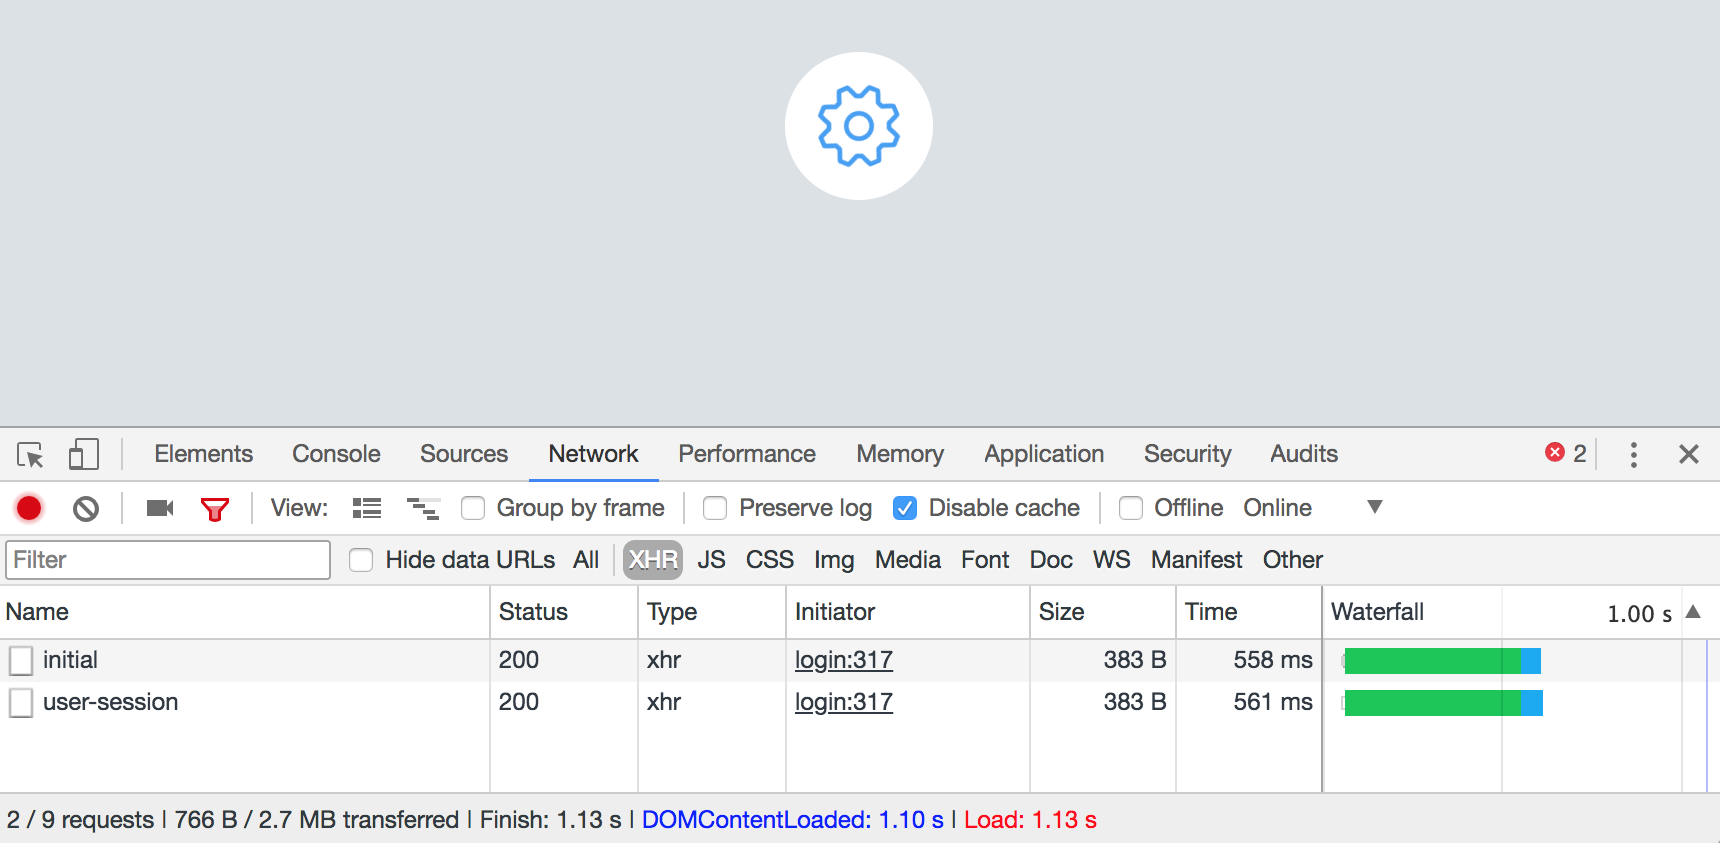Image resolution: width=1720 pixels, height=843 pixels.
Task: Click the Load: 1.13 s status text
Action: [1030, 820]
